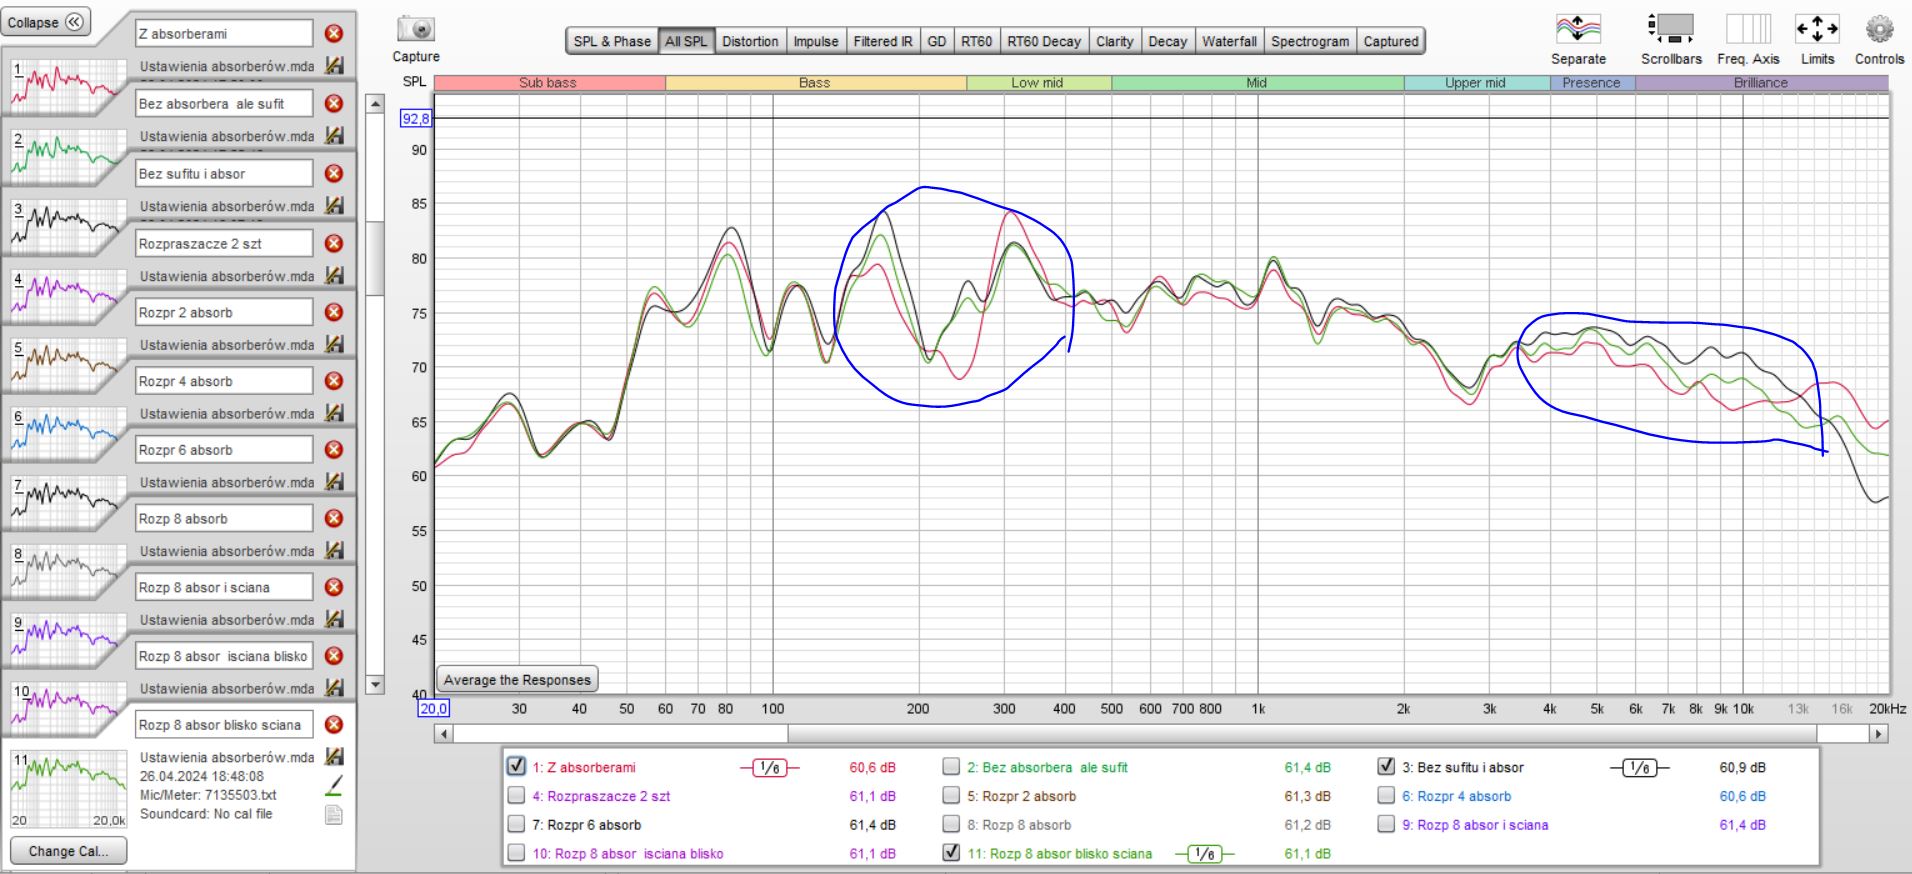Click smoothing 1/6 indicator for trace 11
The height and width of the screenshot is (874, 1912).
pyautogui.click(x=1204, y=853)
